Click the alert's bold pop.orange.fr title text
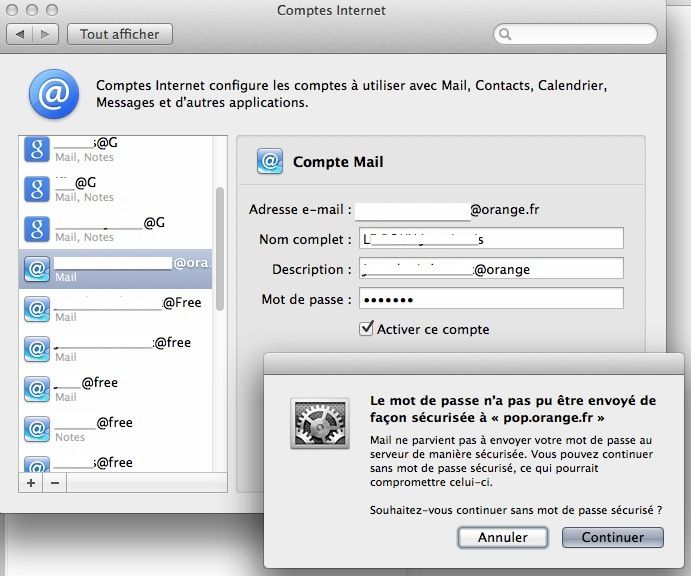Image resolution: width=691 pixels, height=576 pixels. pyautogui.click(x=513, y=409)
